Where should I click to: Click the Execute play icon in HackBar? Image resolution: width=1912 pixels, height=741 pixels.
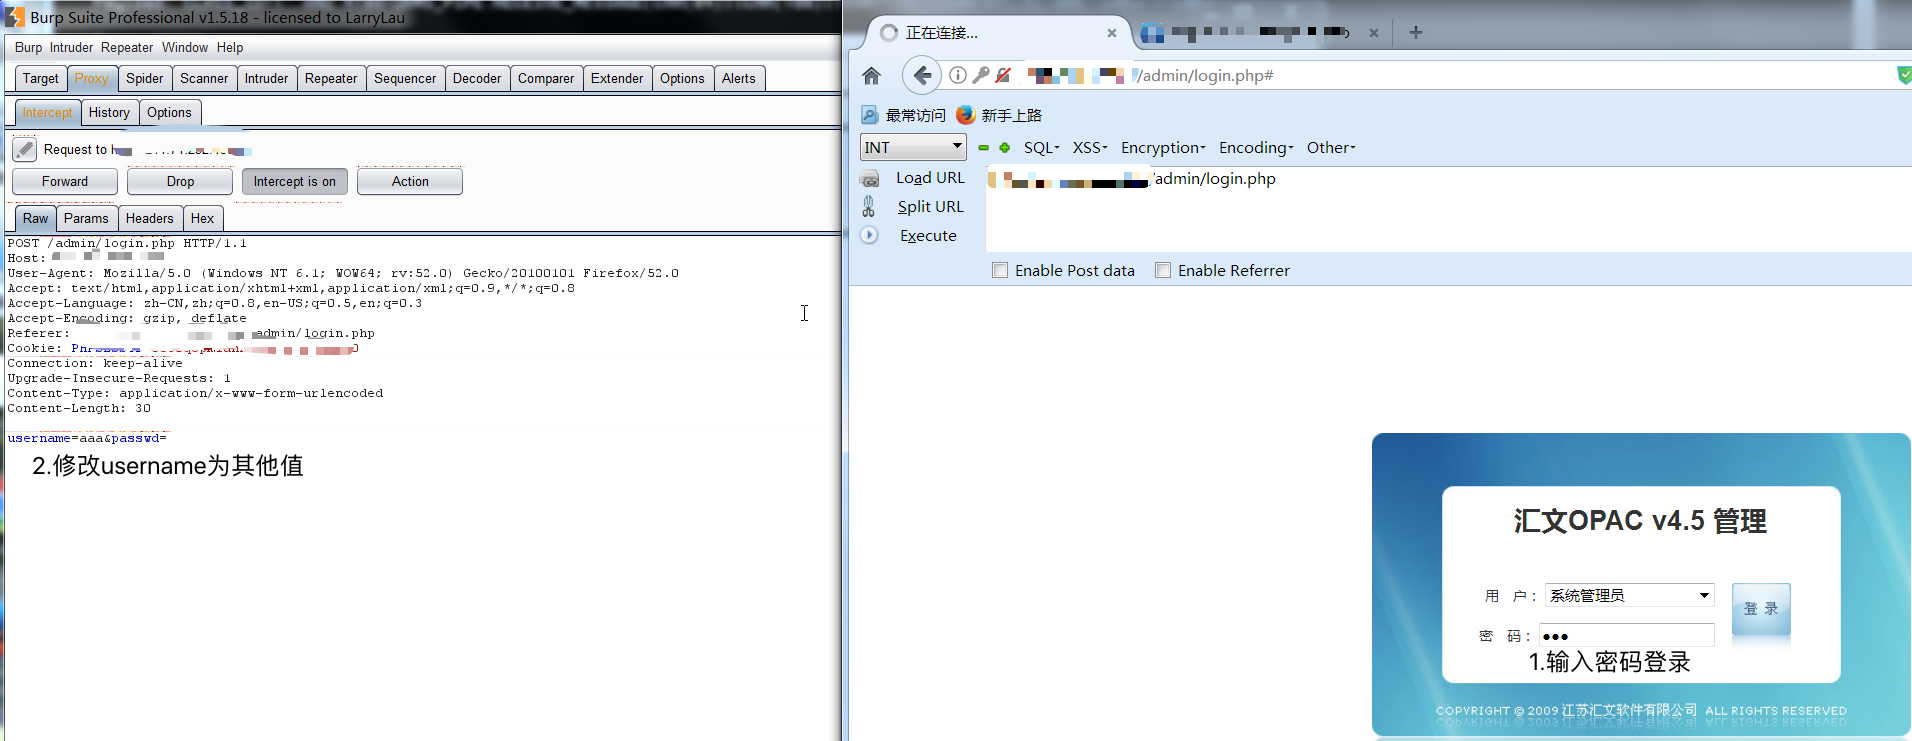pos(869,235)
